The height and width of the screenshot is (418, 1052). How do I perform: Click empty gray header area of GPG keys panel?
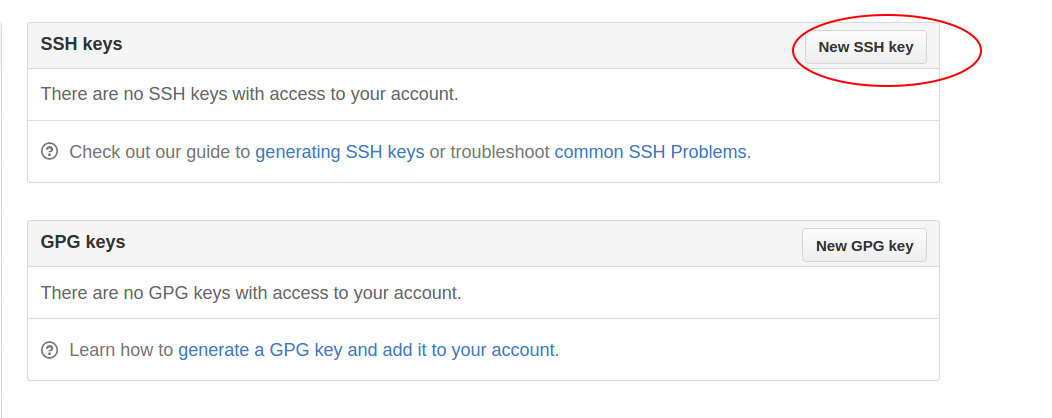pos(463,243)
